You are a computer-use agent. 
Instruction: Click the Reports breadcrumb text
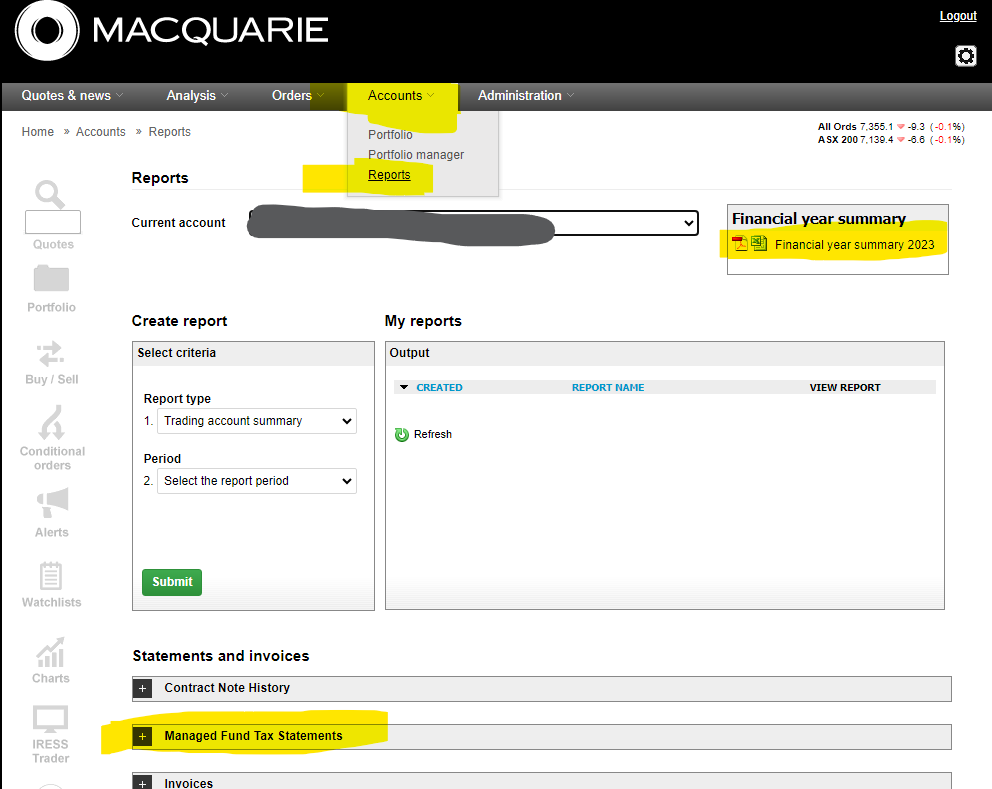[x=170, y=132]
